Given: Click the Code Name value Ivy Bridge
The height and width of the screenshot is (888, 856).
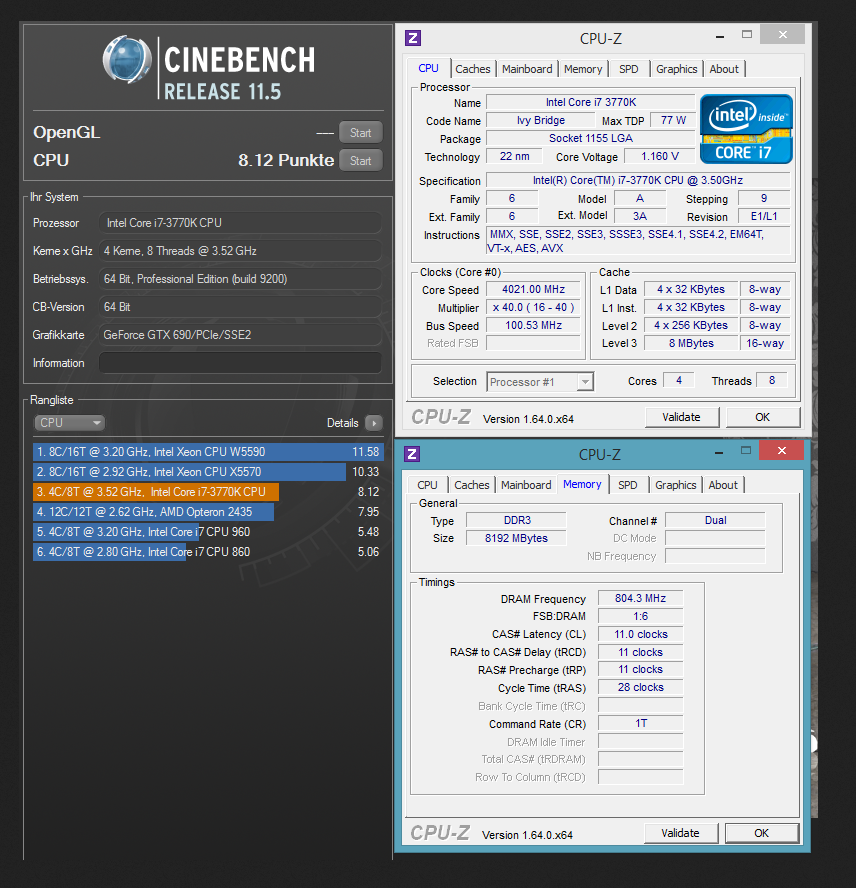Looking at the screenshot, I should pyautogui.click(x=541, y=120).
